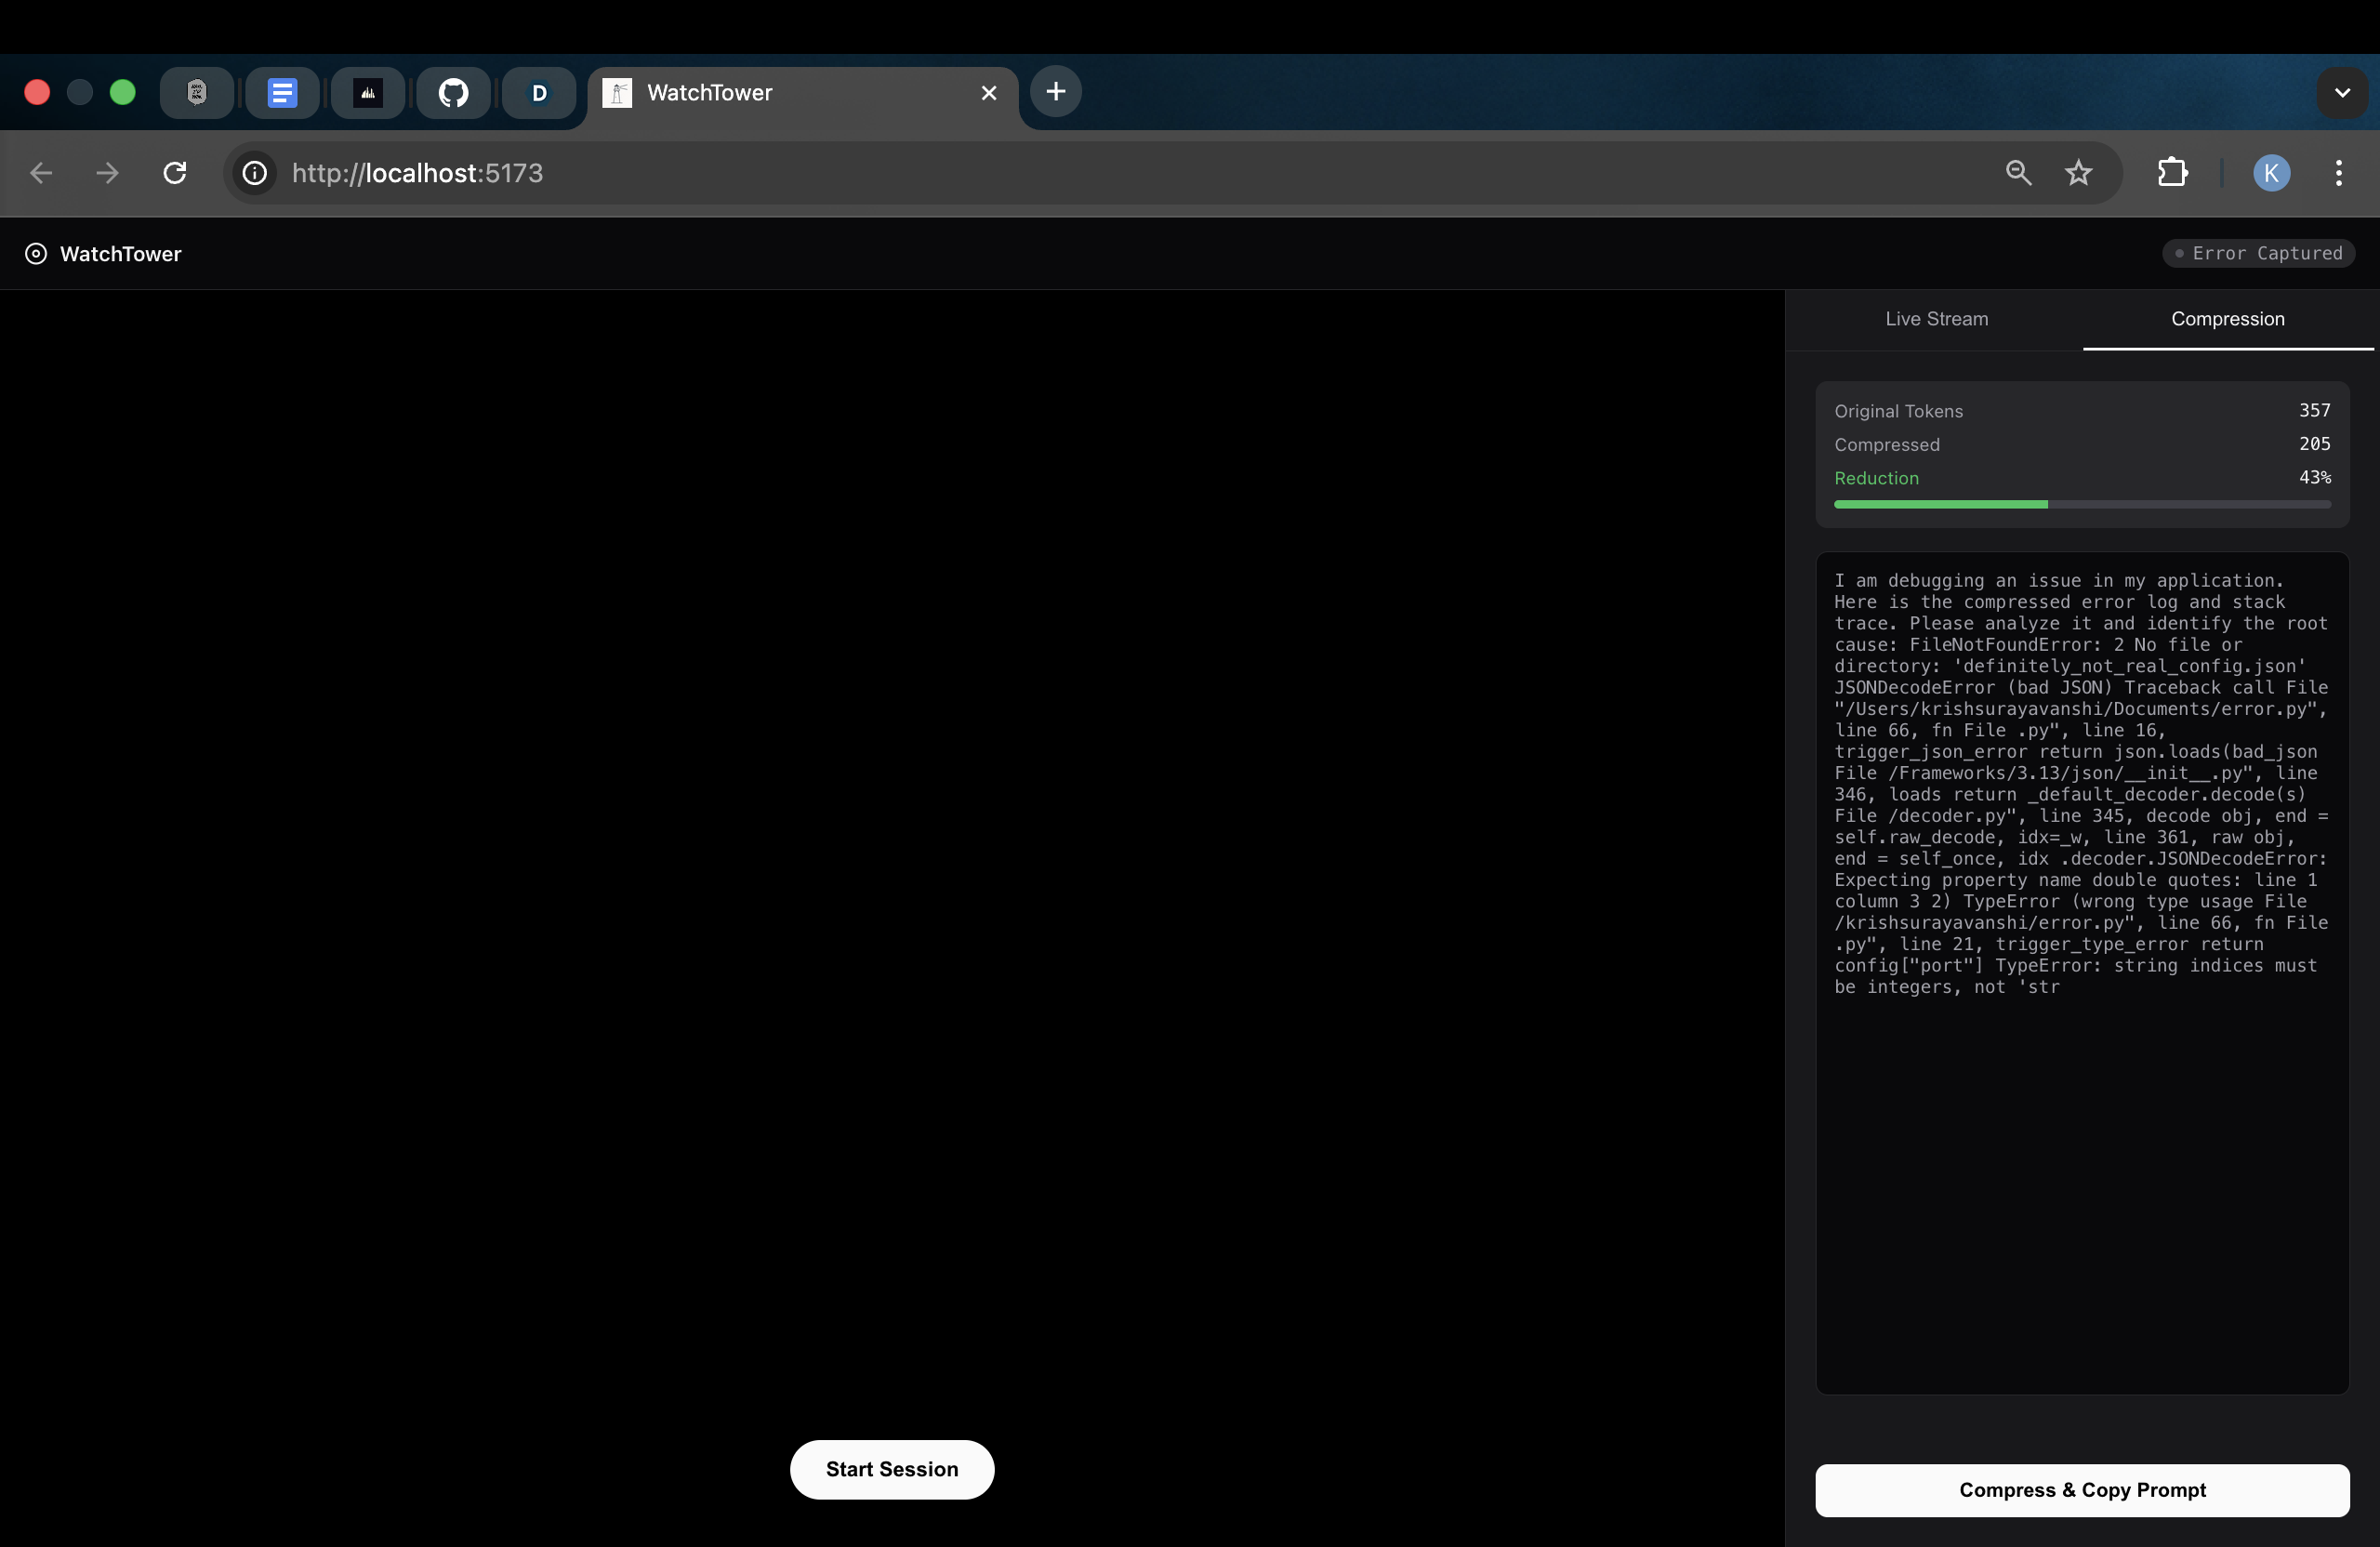Screen dimensions: 2380x1547
Task: Click the zoom magnifier in the address bar
Action: [2018, 173]
